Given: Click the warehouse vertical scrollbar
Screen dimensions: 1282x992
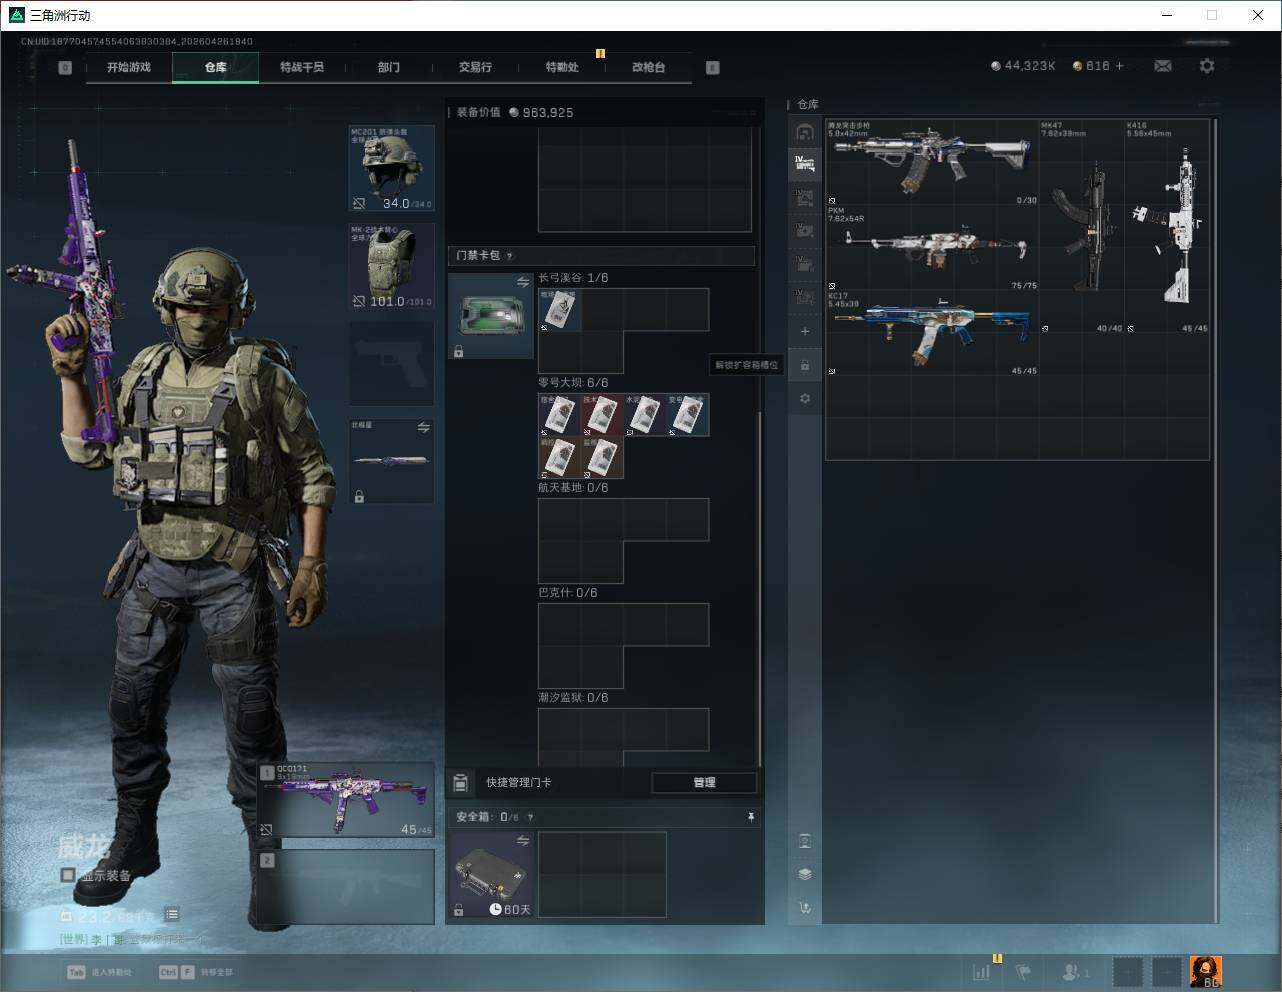Looking at the screenshot, I should point(1215,520).
